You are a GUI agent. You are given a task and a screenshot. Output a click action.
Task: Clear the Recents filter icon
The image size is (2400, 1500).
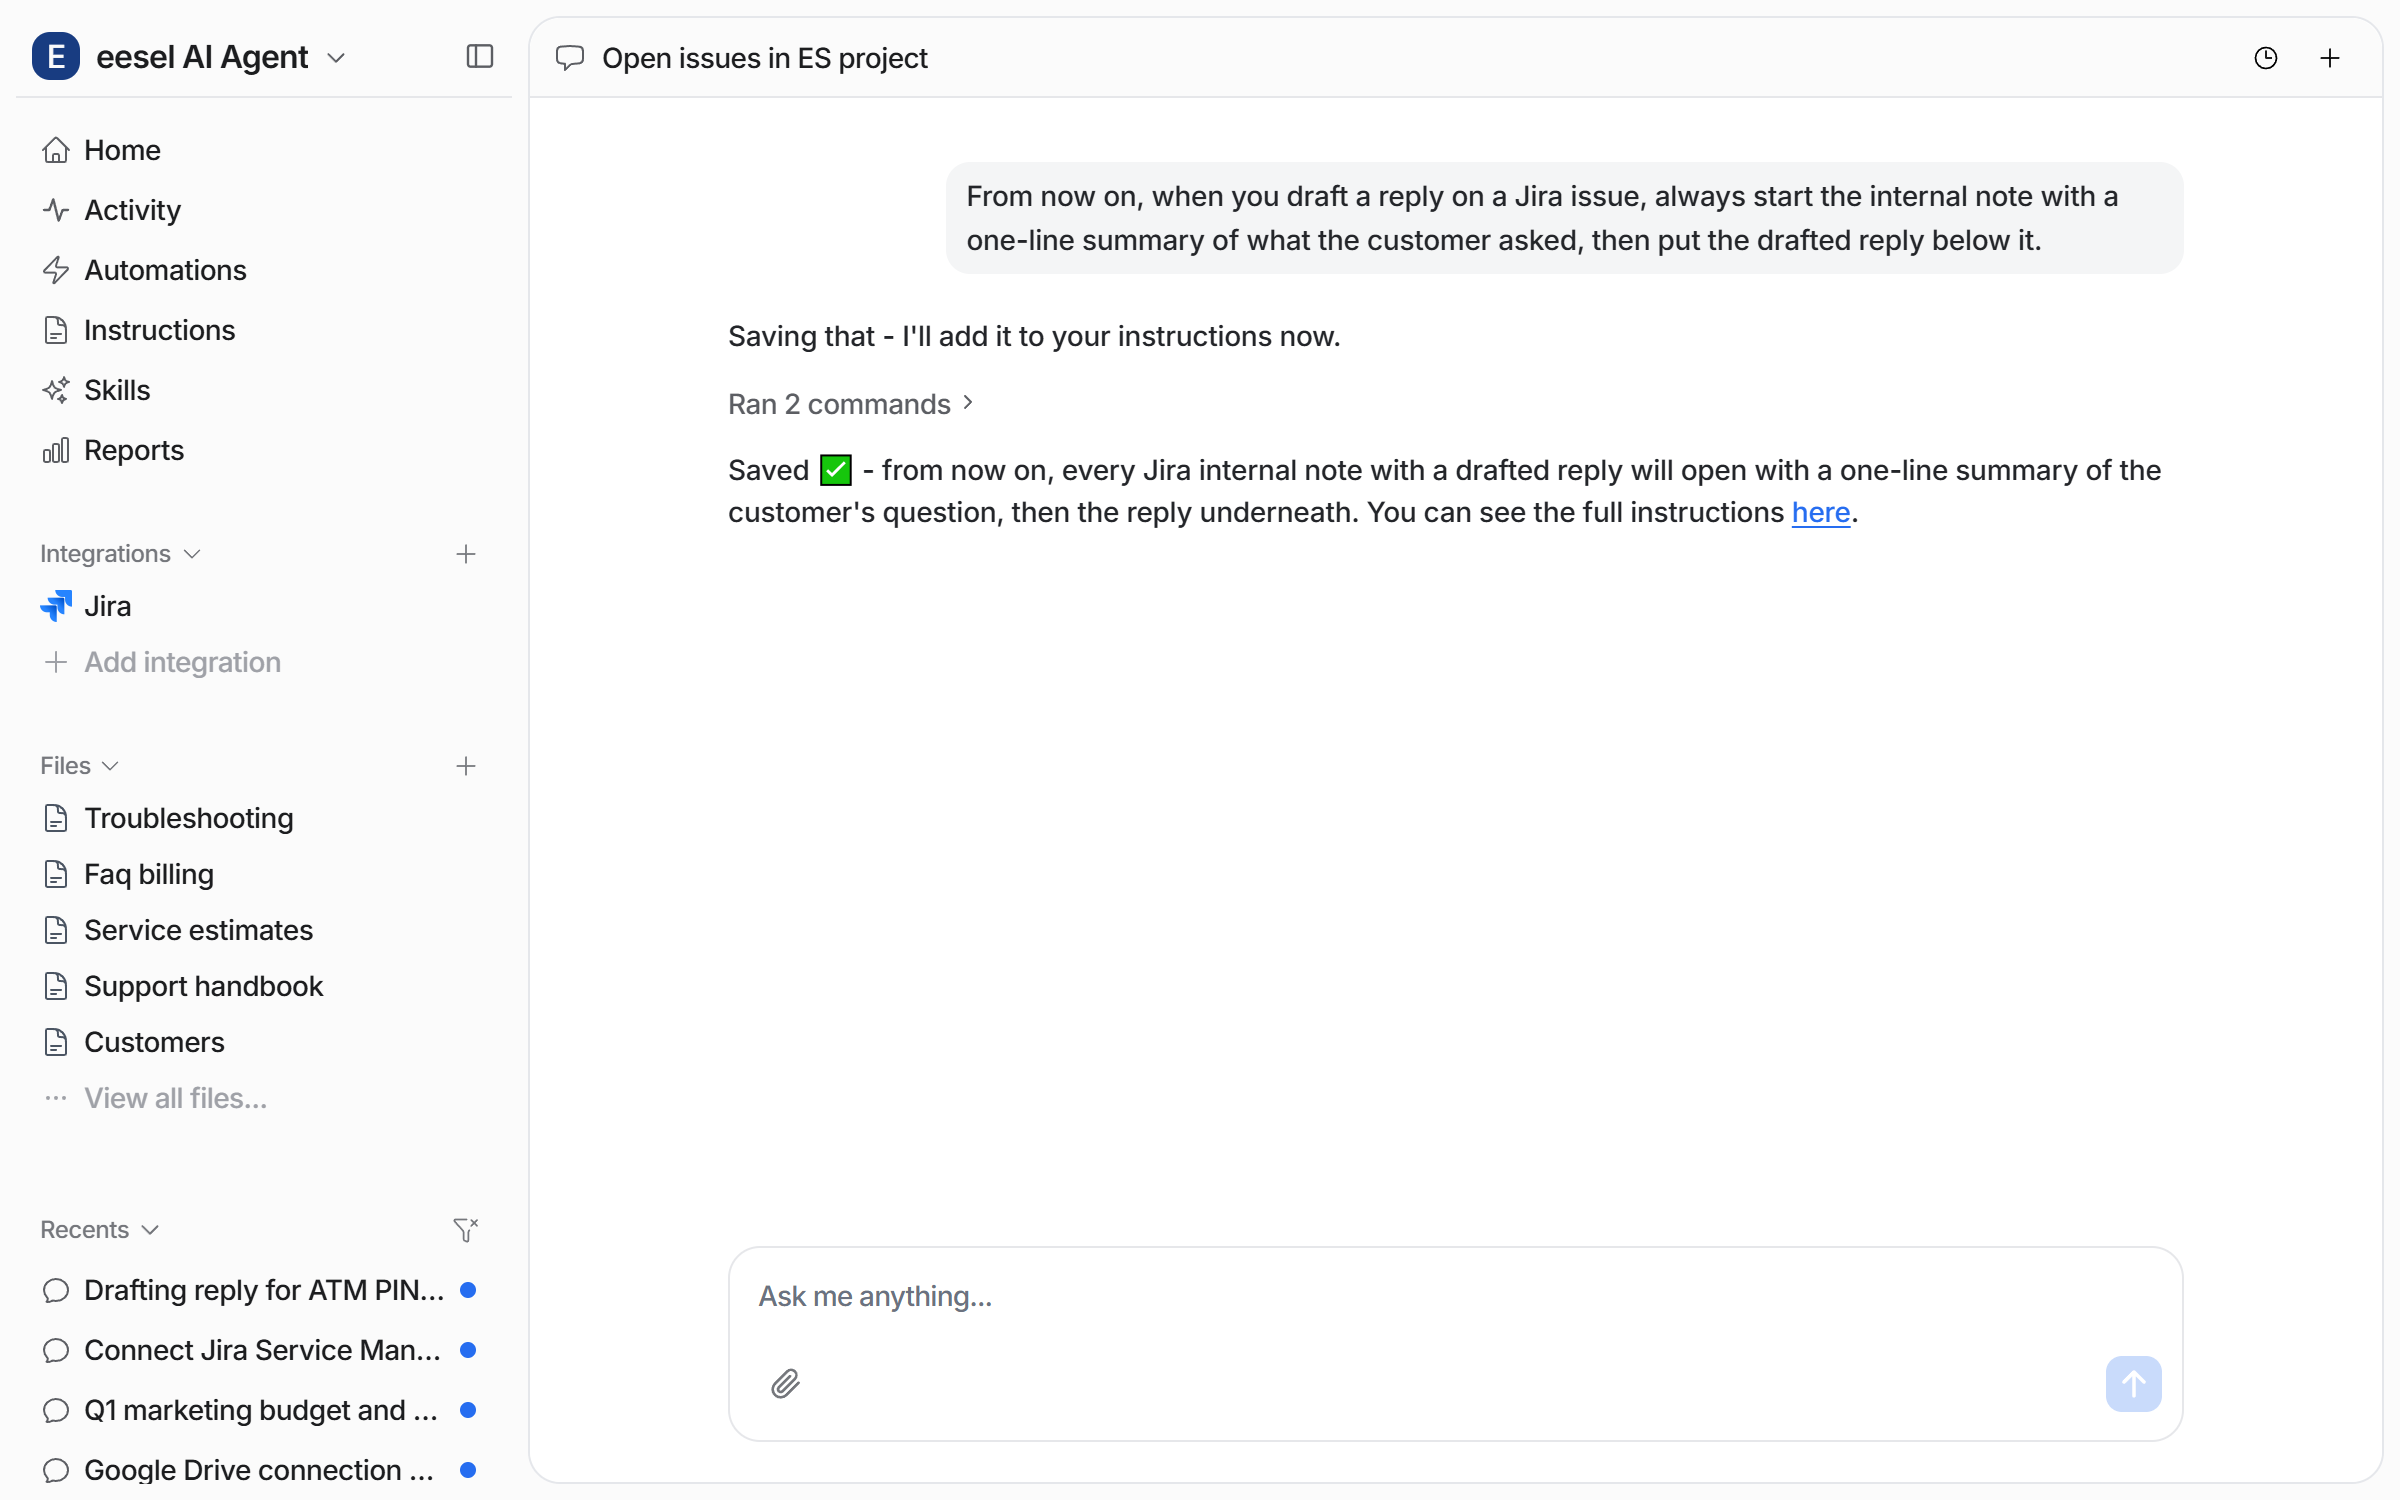[466, 1230]
